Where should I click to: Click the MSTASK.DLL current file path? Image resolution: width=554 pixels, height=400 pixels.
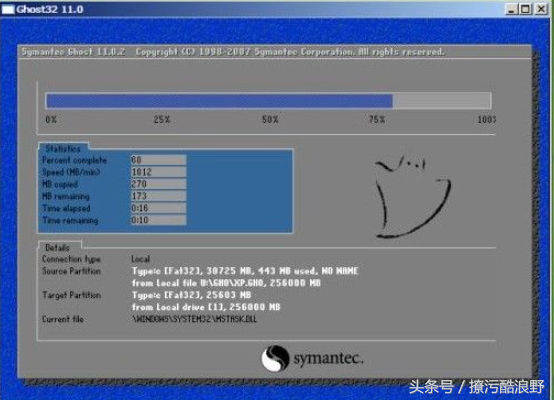coord(194,319)
